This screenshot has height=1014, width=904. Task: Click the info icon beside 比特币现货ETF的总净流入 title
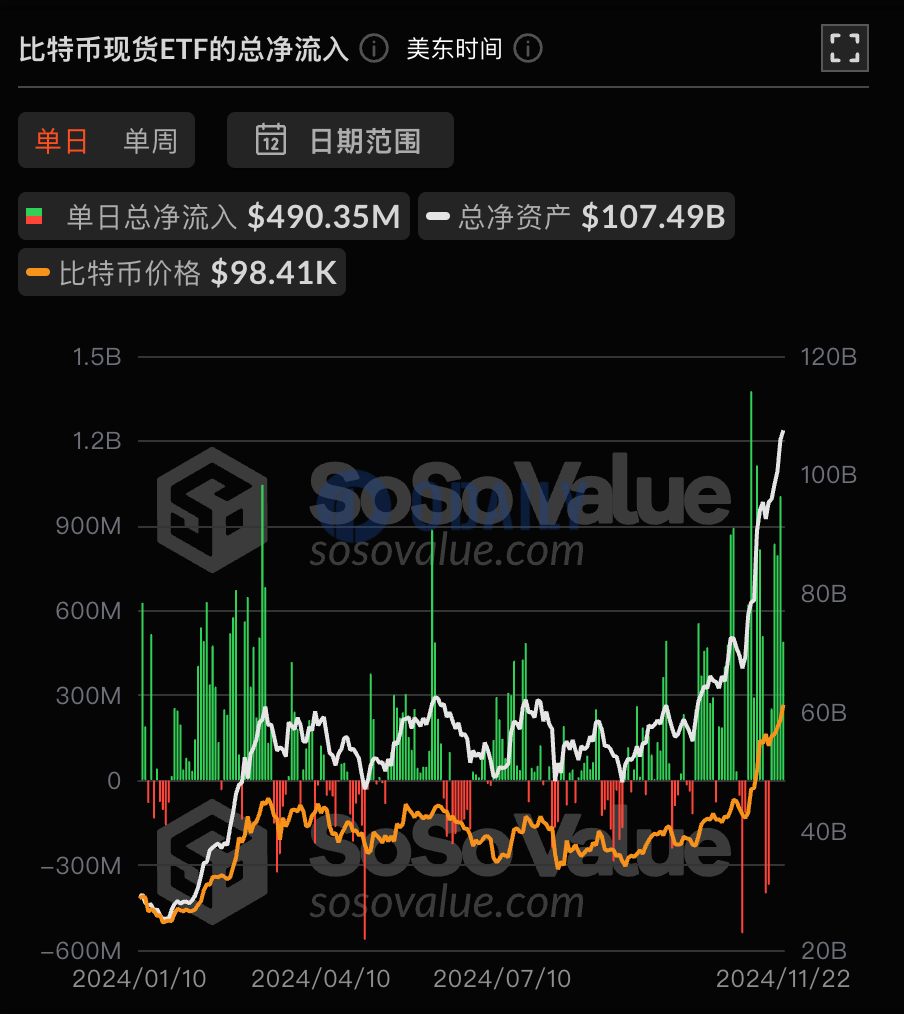click(x=374, y=49)
